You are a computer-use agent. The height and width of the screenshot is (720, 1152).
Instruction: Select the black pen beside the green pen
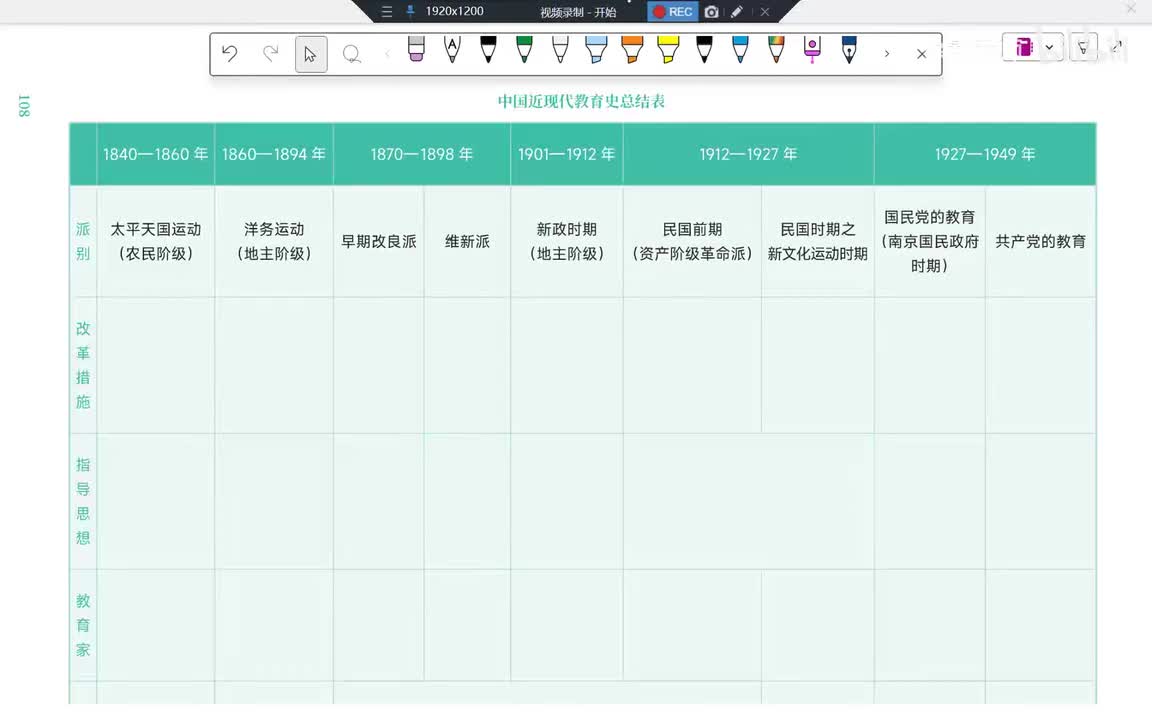pyautogui.click(x=488, y=49)
